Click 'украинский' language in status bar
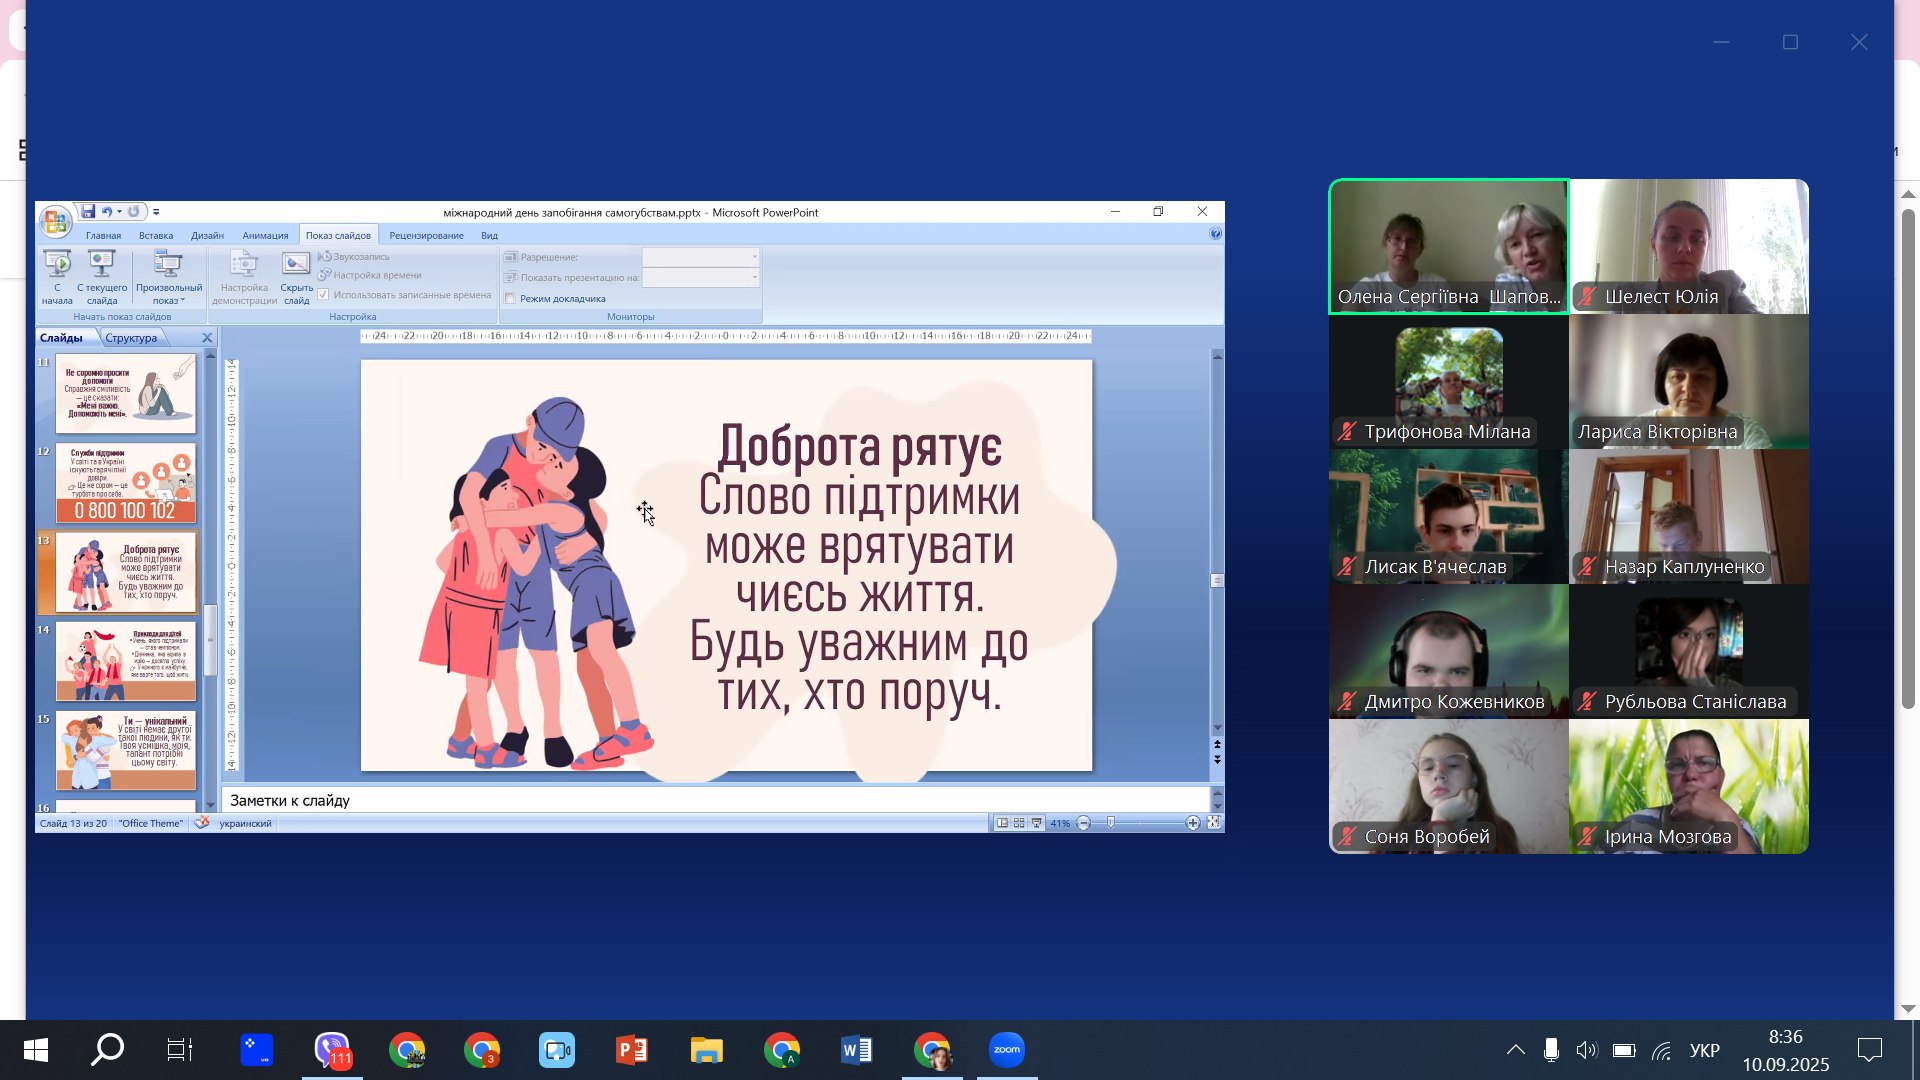Screen dimensions: 1920x1080 point(245,824)
